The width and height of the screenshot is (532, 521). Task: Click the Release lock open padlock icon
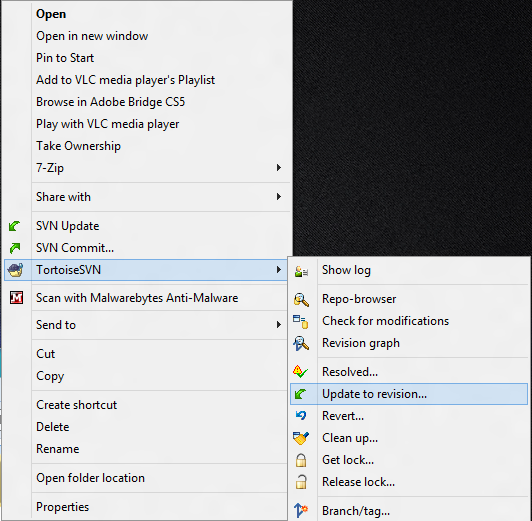coord(301,482)
